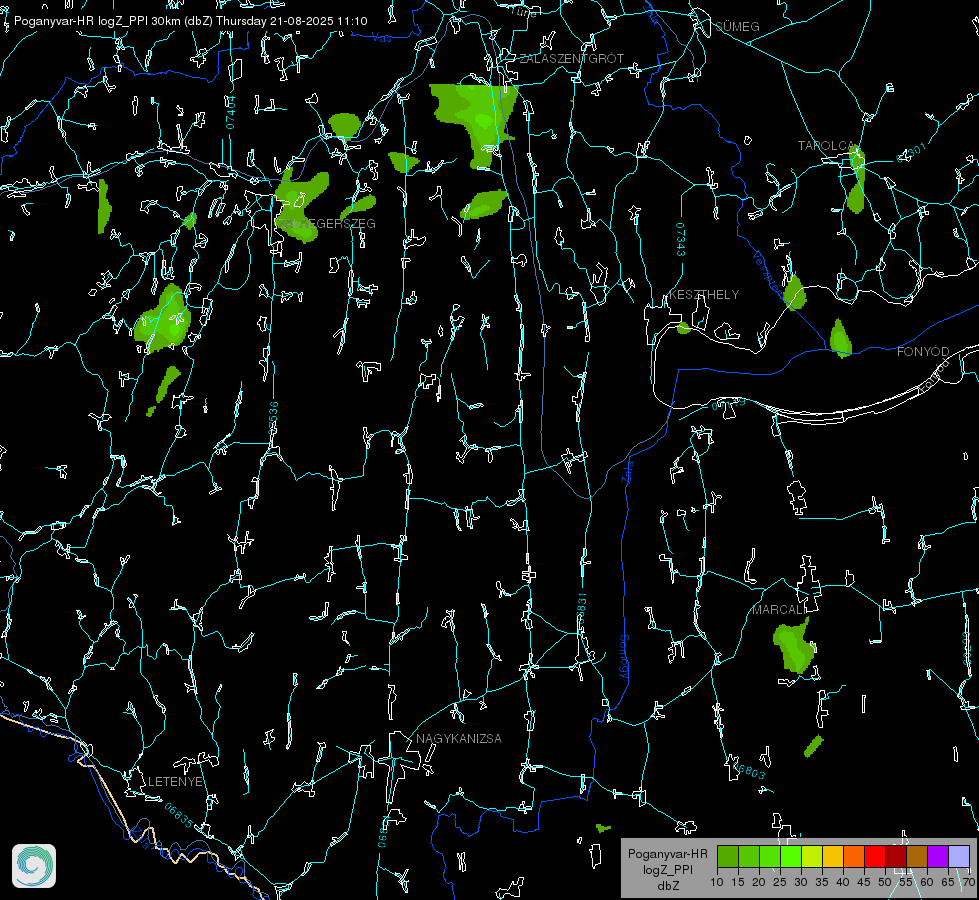
Task: Click the radar echo south of MARCALI
Action: tap(794, 646)
